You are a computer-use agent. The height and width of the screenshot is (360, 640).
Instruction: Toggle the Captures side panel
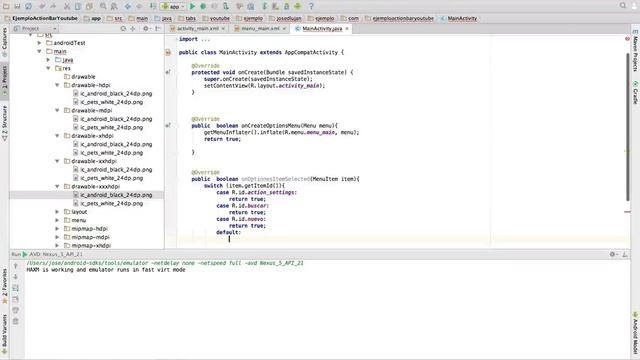(4, 42)
